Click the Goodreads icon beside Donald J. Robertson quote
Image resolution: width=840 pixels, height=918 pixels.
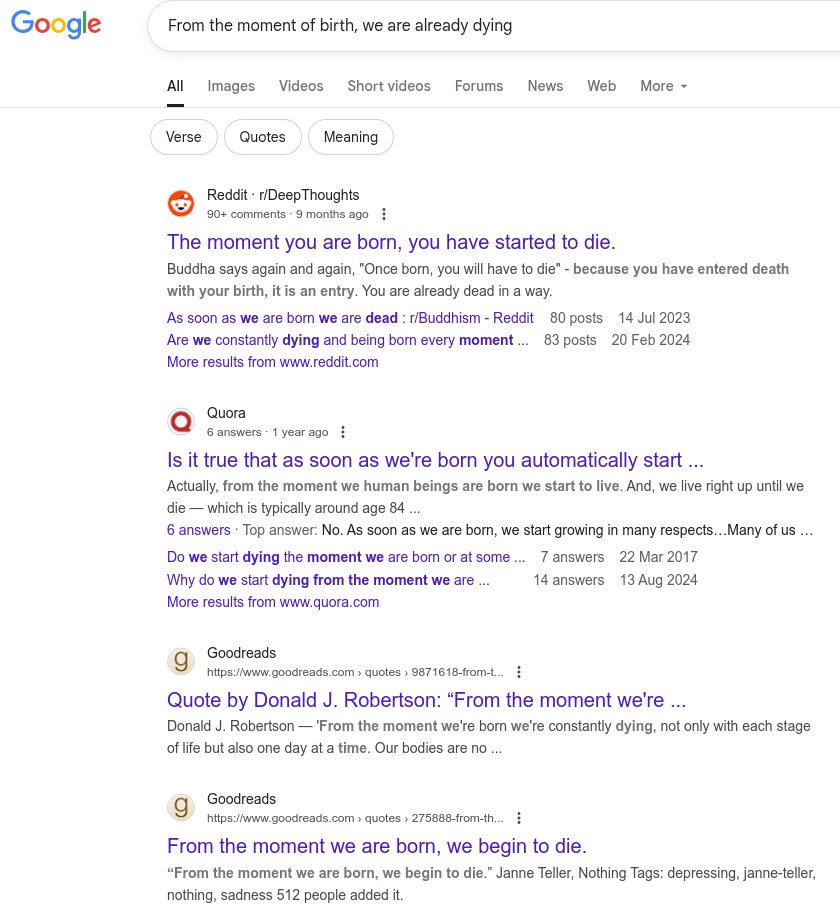tap(181, 662)
